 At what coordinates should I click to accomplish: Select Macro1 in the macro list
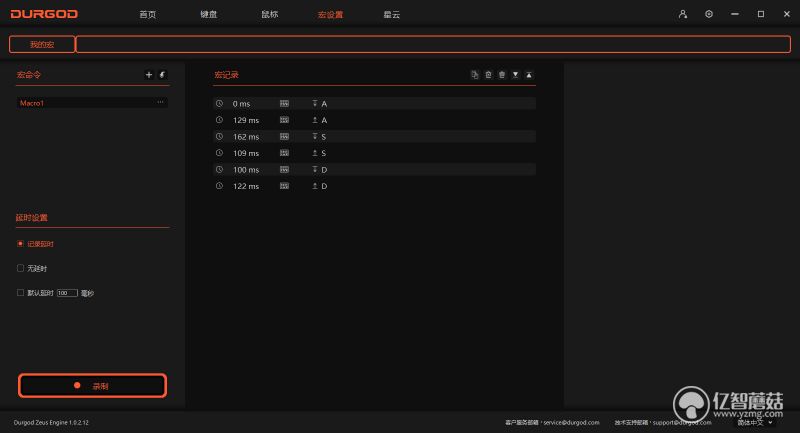[x=92, y=103]
